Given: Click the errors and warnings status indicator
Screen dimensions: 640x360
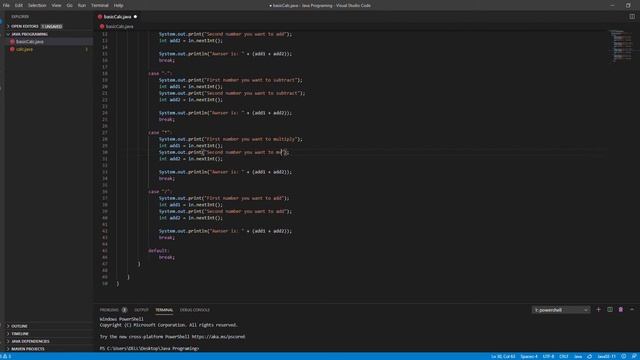Looking at the screenshot, I should tap(6, 356).
